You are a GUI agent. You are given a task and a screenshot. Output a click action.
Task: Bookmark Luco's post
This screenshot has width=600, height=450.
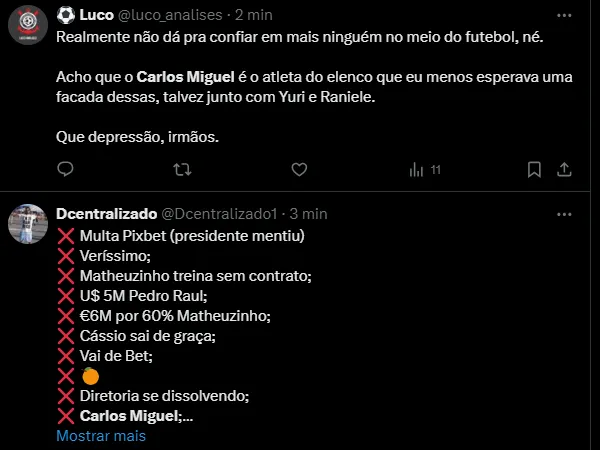tap(535, 170)
